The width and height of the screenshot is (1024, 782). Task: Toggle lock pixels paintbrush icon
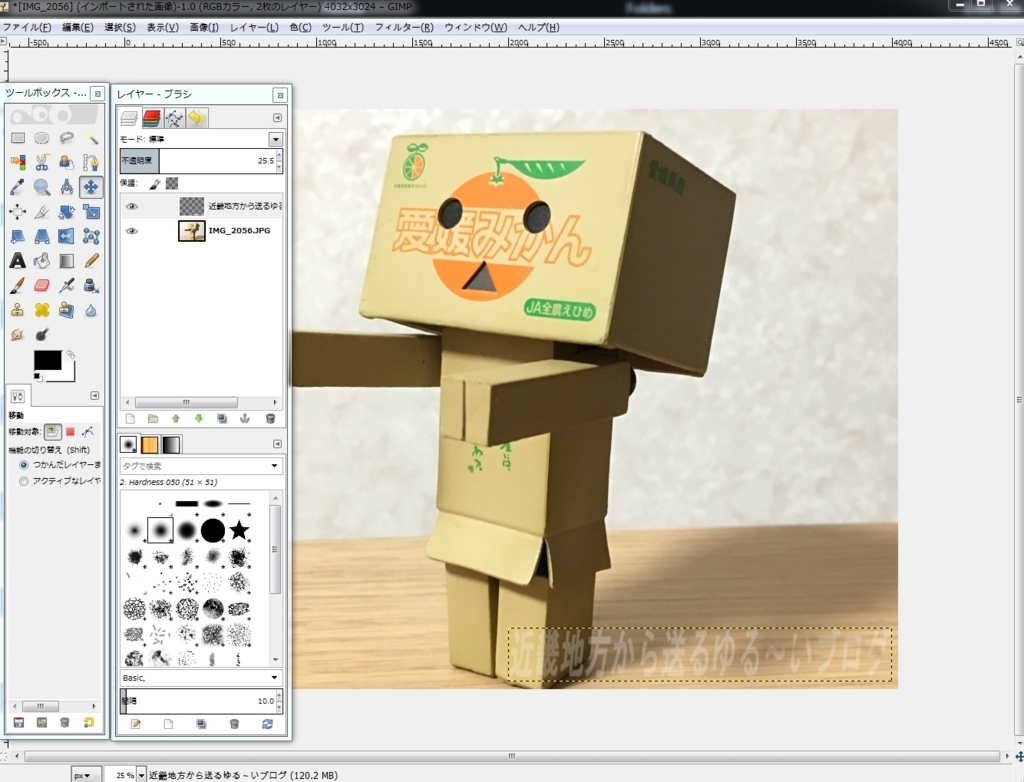(155, 184)
